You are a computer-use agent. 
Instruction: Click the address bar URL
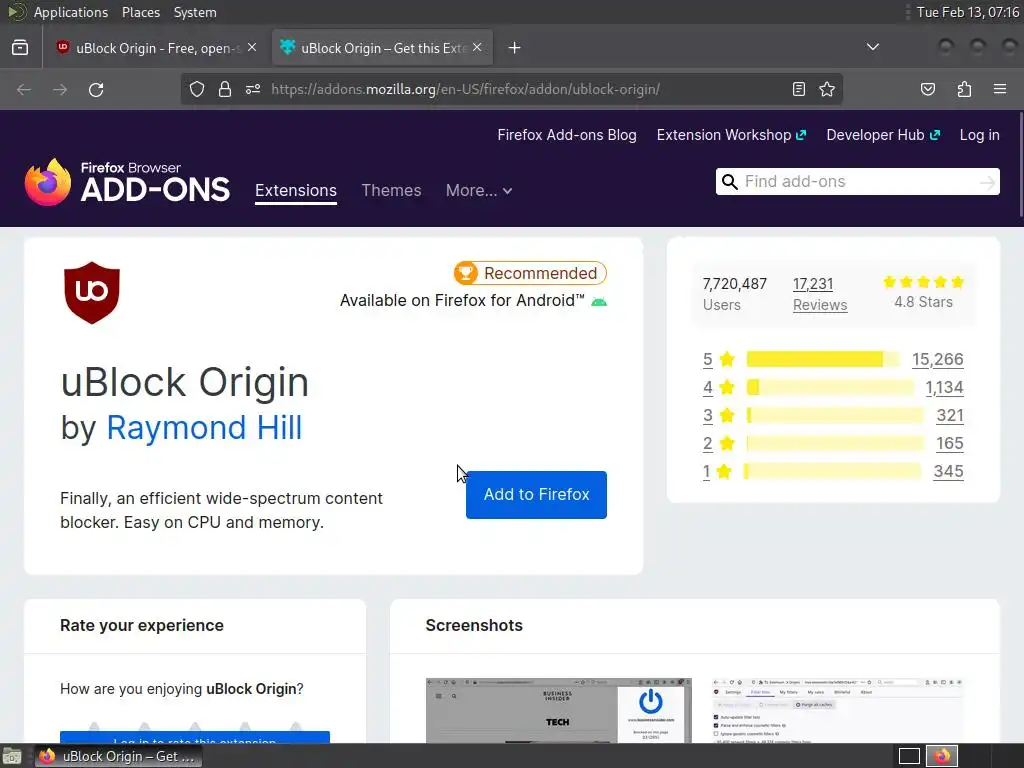pos(465,89)
